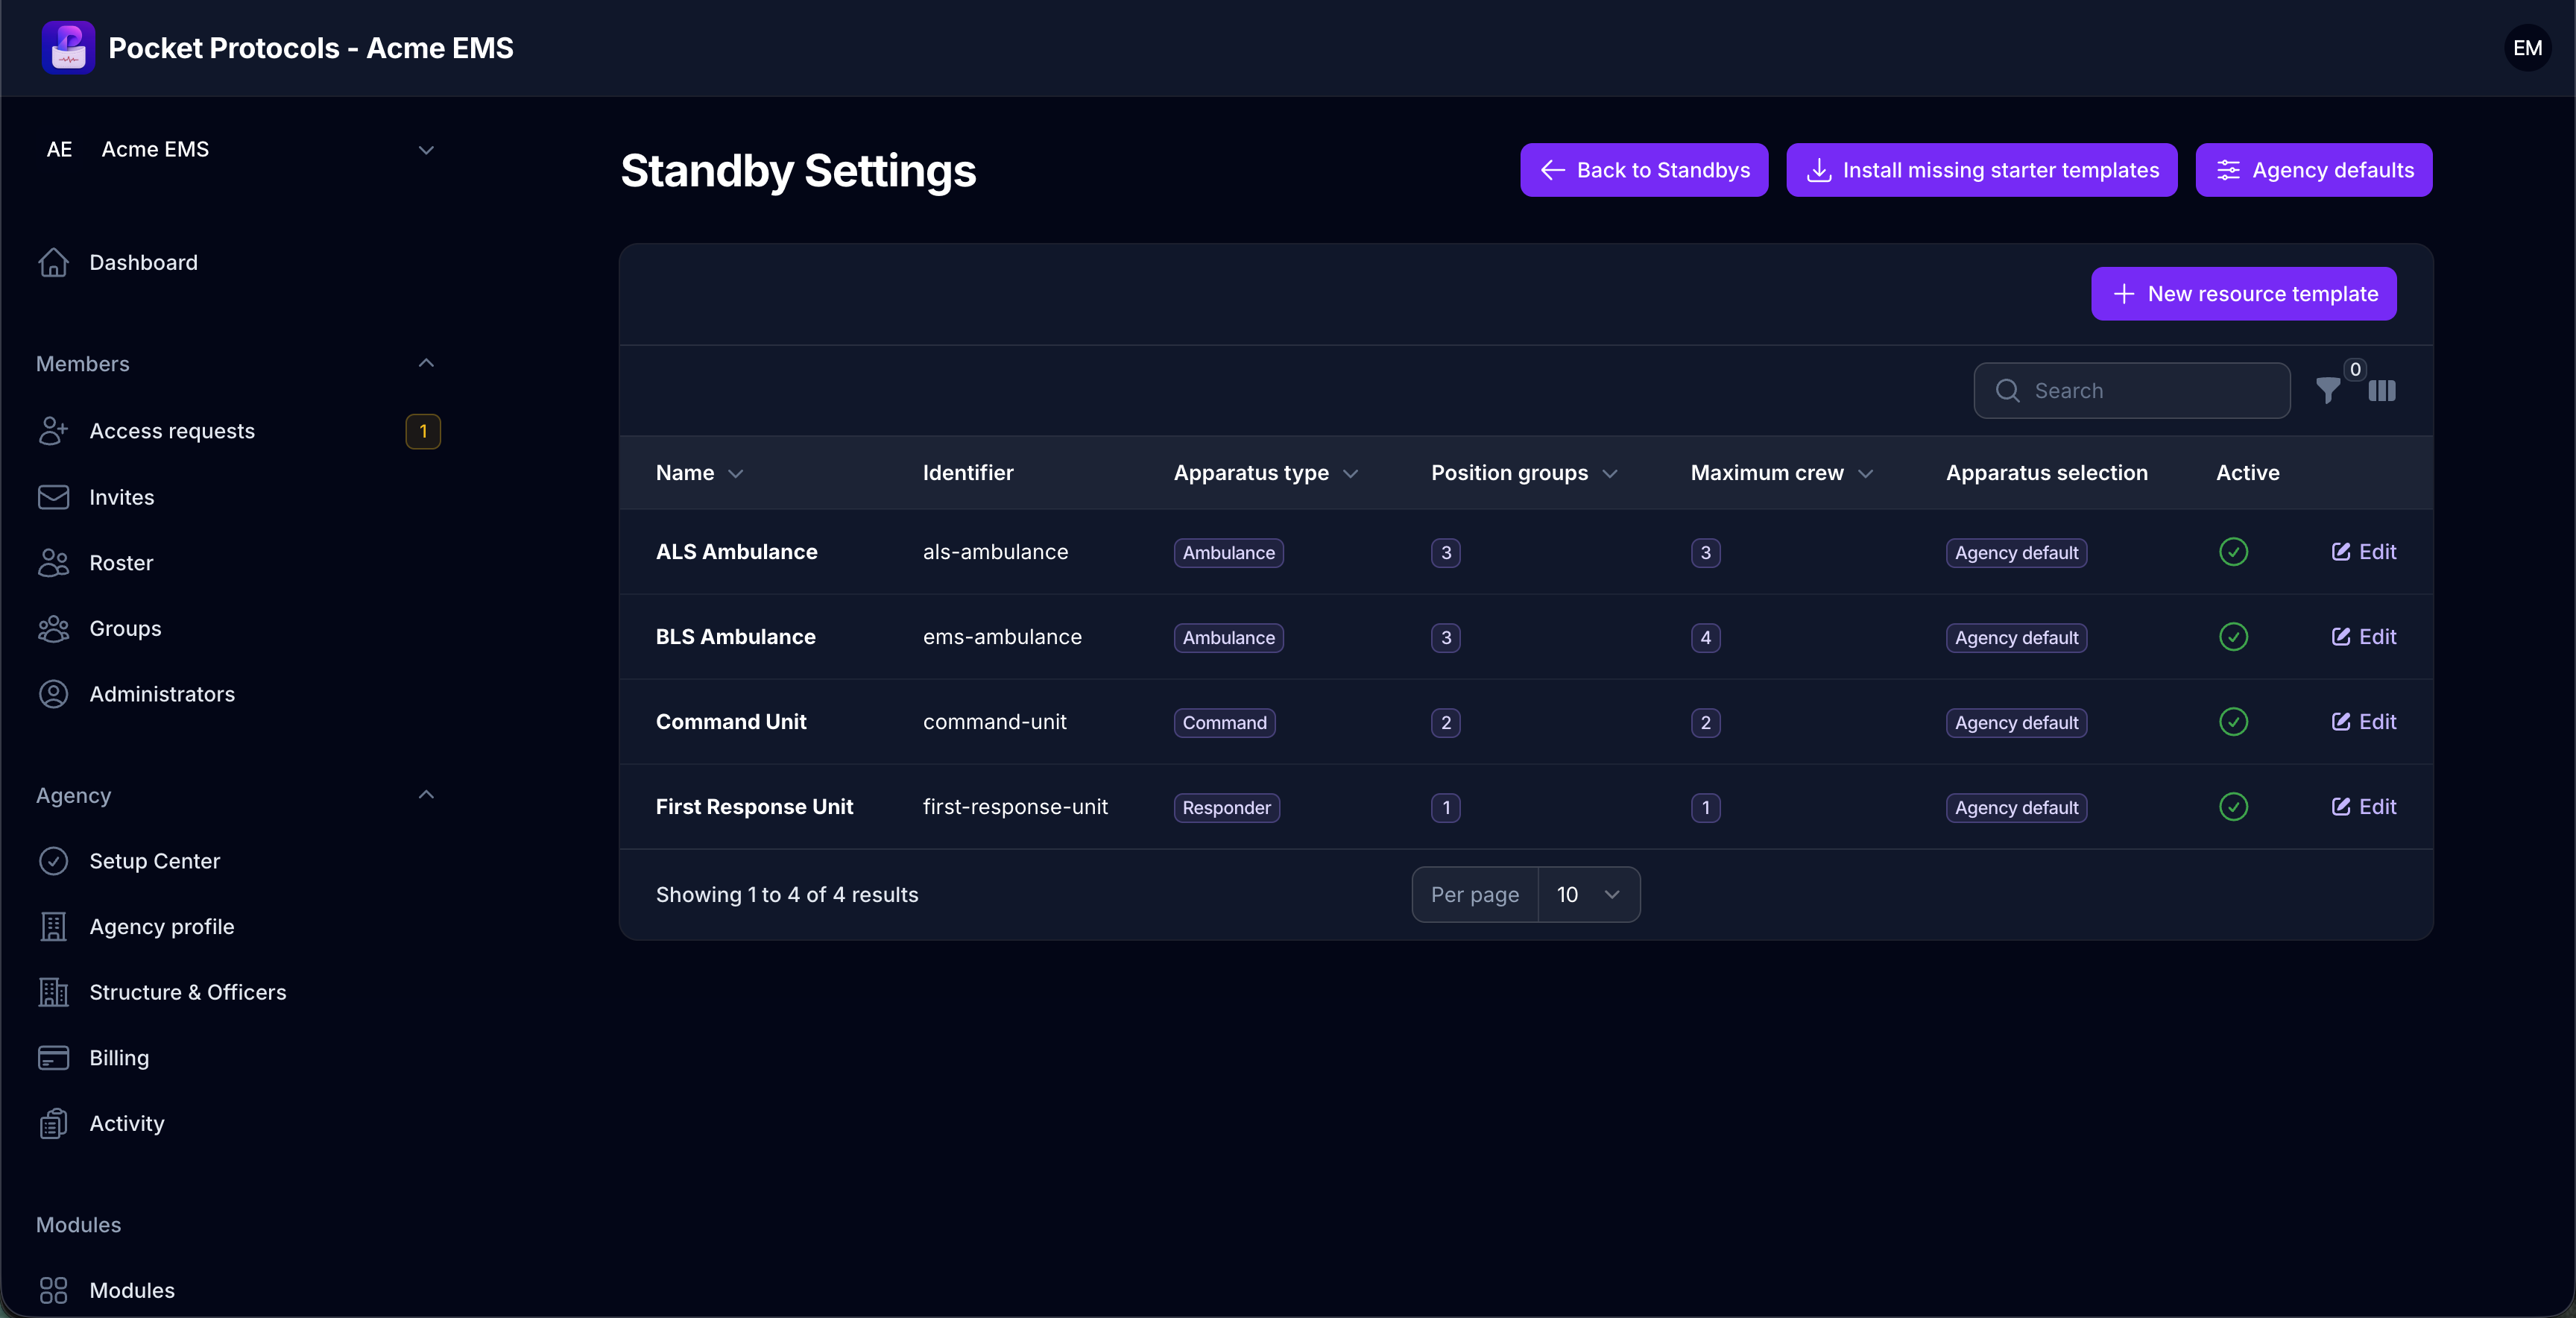This screenshot has width=2576, height=1318.
Task: Go back with Back to Standbys button
Action: coord(1644,170)
